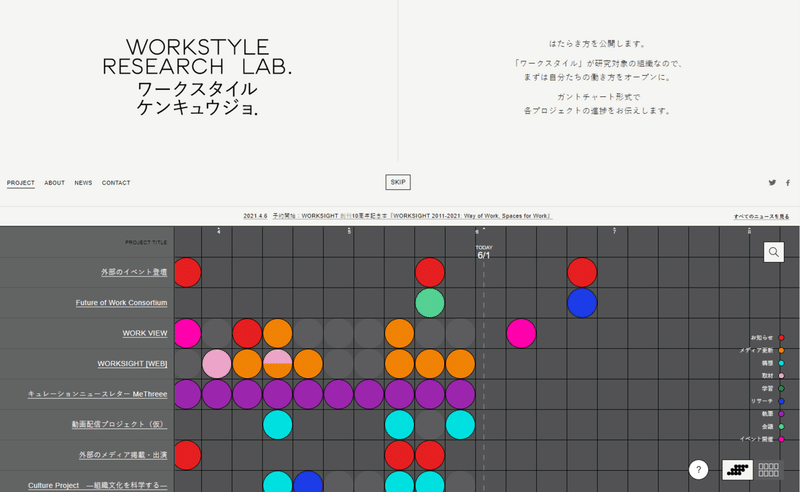This screenshot has height=492, width=800.
Task: Filter by the magenta イベント開催 legend dot
Action: [x=781, y=439]
